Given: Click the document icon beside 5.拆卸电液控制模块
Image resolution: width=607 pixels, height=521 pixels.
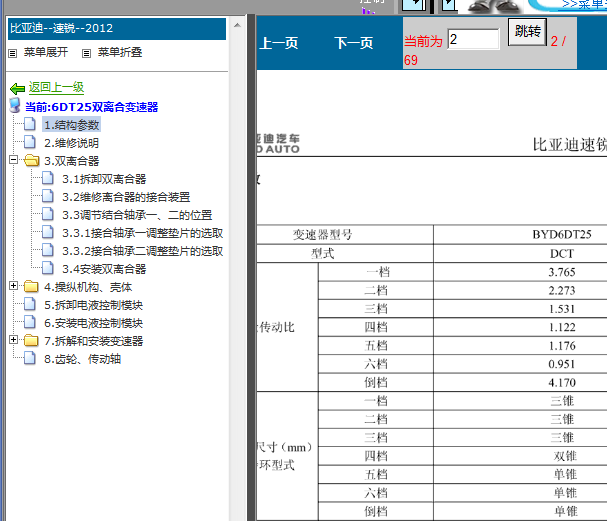Looking at the screenshot, I should pyautogui.click(x=29, y=304).
